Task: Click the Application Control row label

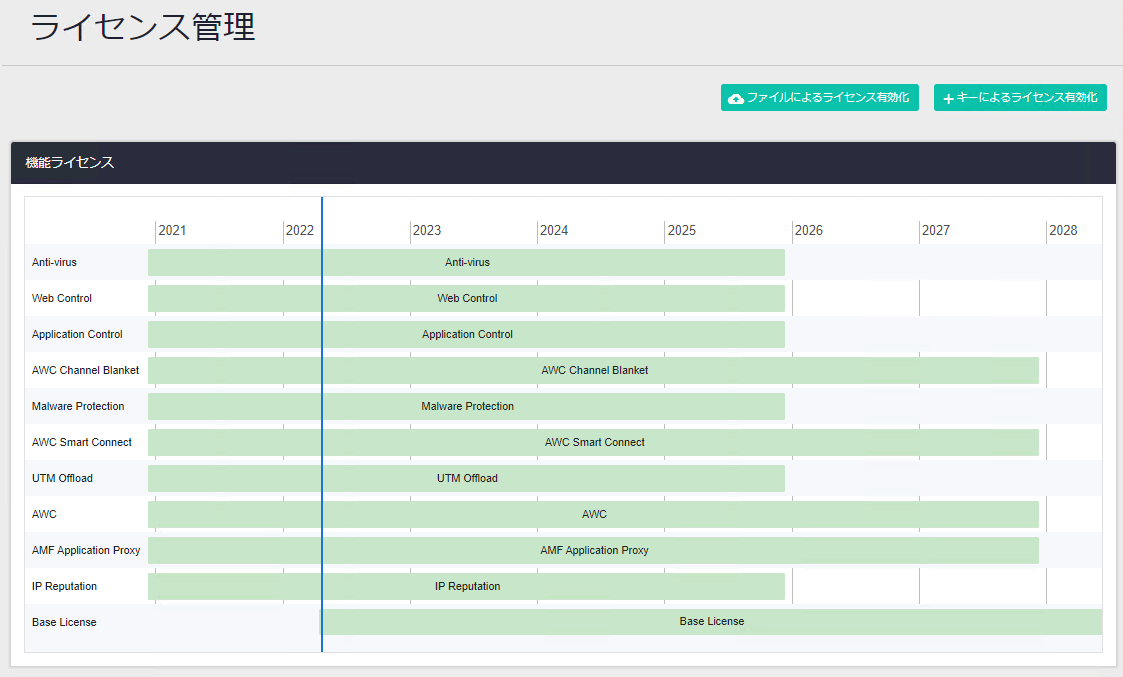Action: (x=77, y=335)
